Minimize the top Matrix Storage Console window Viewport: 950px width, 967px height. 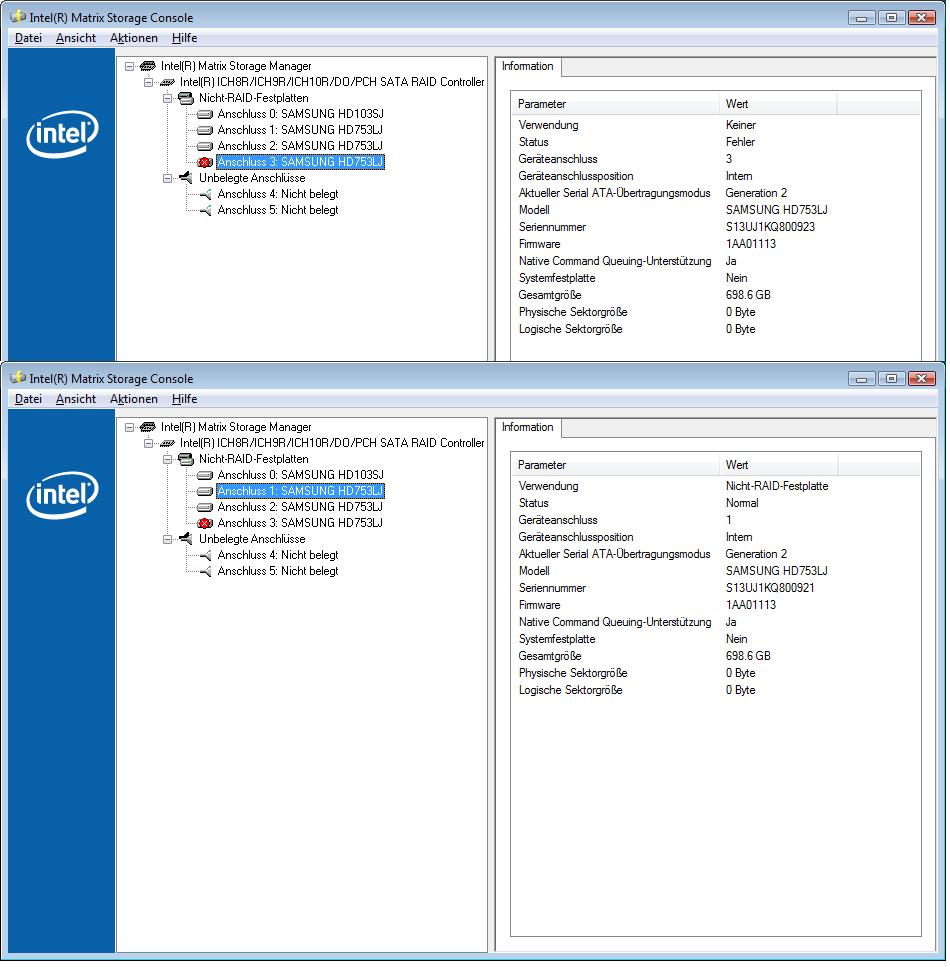click(862, 17)
